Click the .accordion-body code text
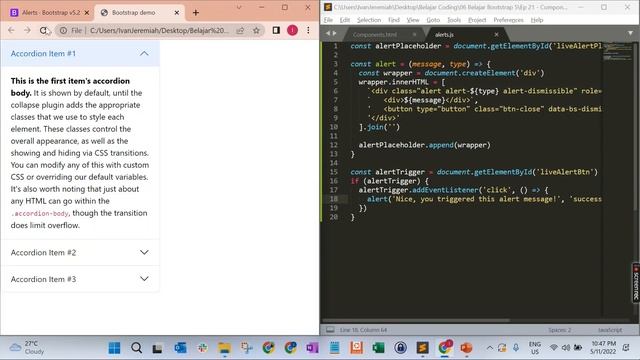The width and height of the screenshot is (640, 360). [x=40, y=213]
